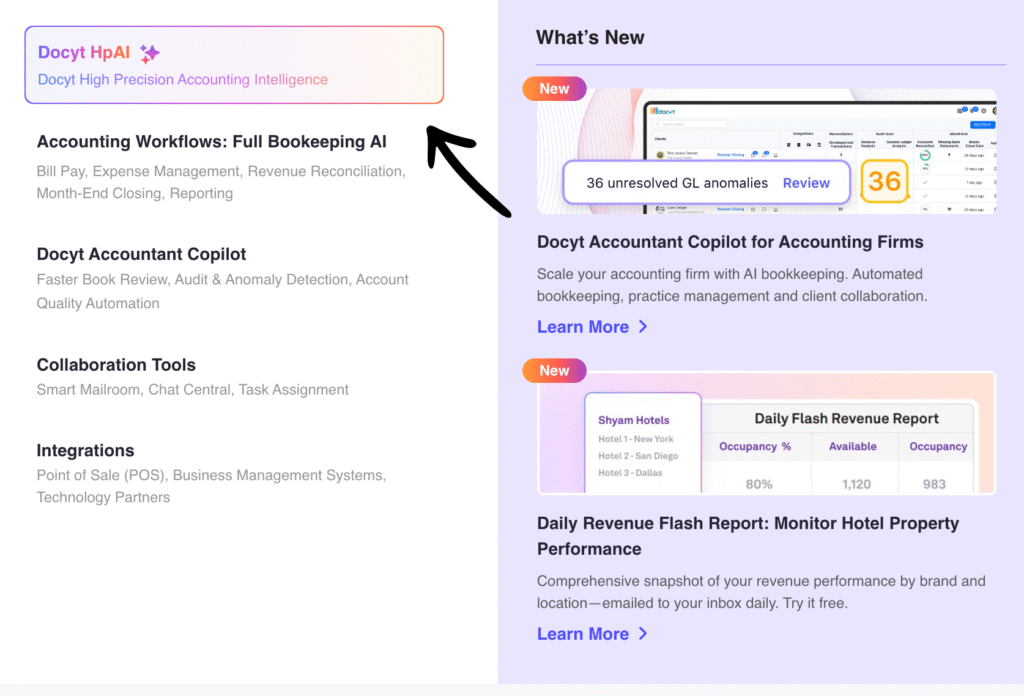The image size is (1024, 696).
Task: Click the chevron arrow beside the second Learn More
Action: point(643,634)
